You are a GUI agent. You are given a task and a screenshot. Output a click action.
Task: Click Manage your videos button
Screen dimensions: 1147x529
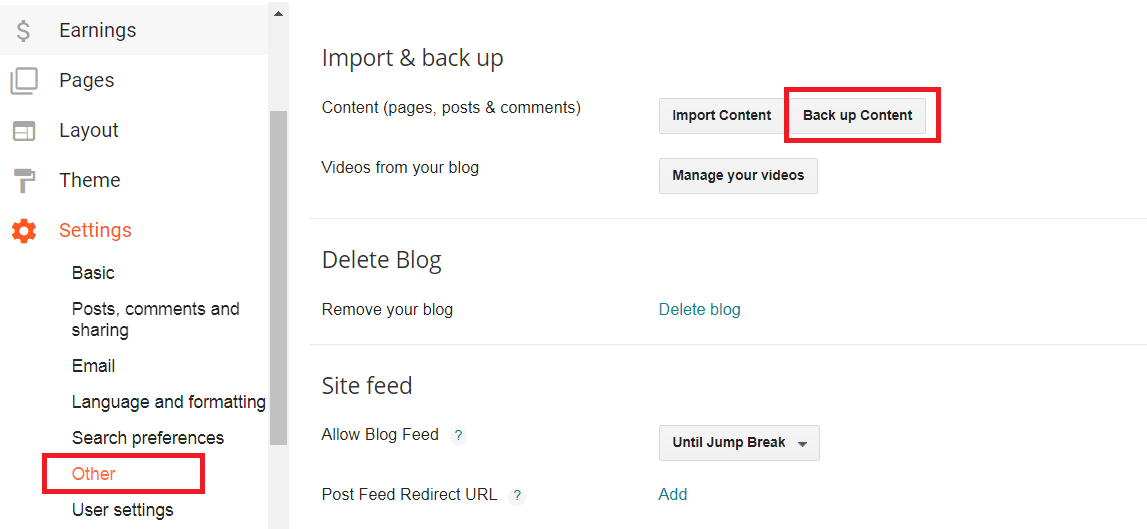pyautogui.click(x=738, y=176)
